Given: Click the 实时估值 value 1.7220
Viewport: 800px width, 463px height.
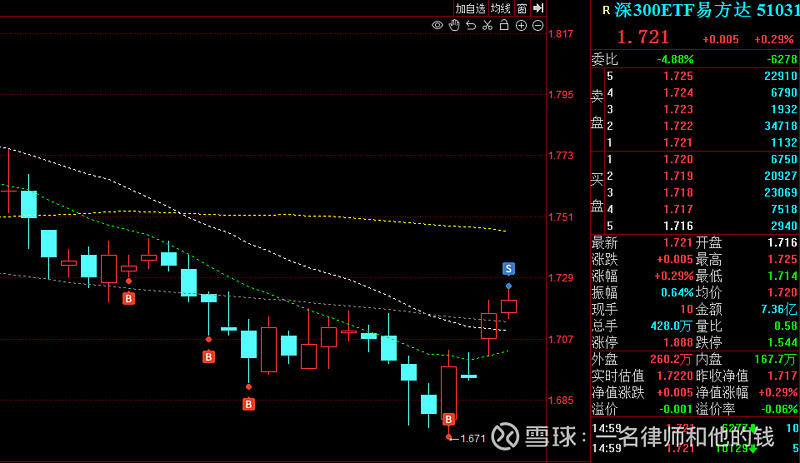Looking at the screenshot, I should (x=674, y=376).
